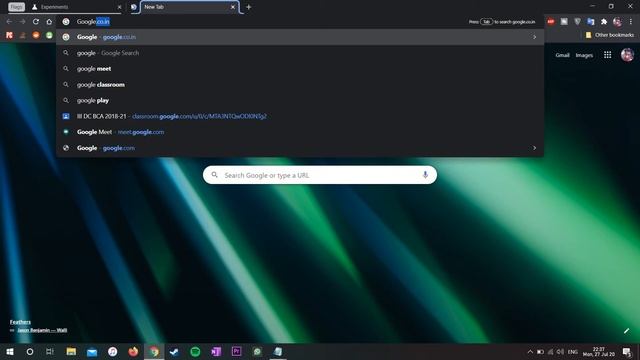Viewport: 640px width, 360px height.
Task: Customize this page with pencil icon
Action: 626,331
